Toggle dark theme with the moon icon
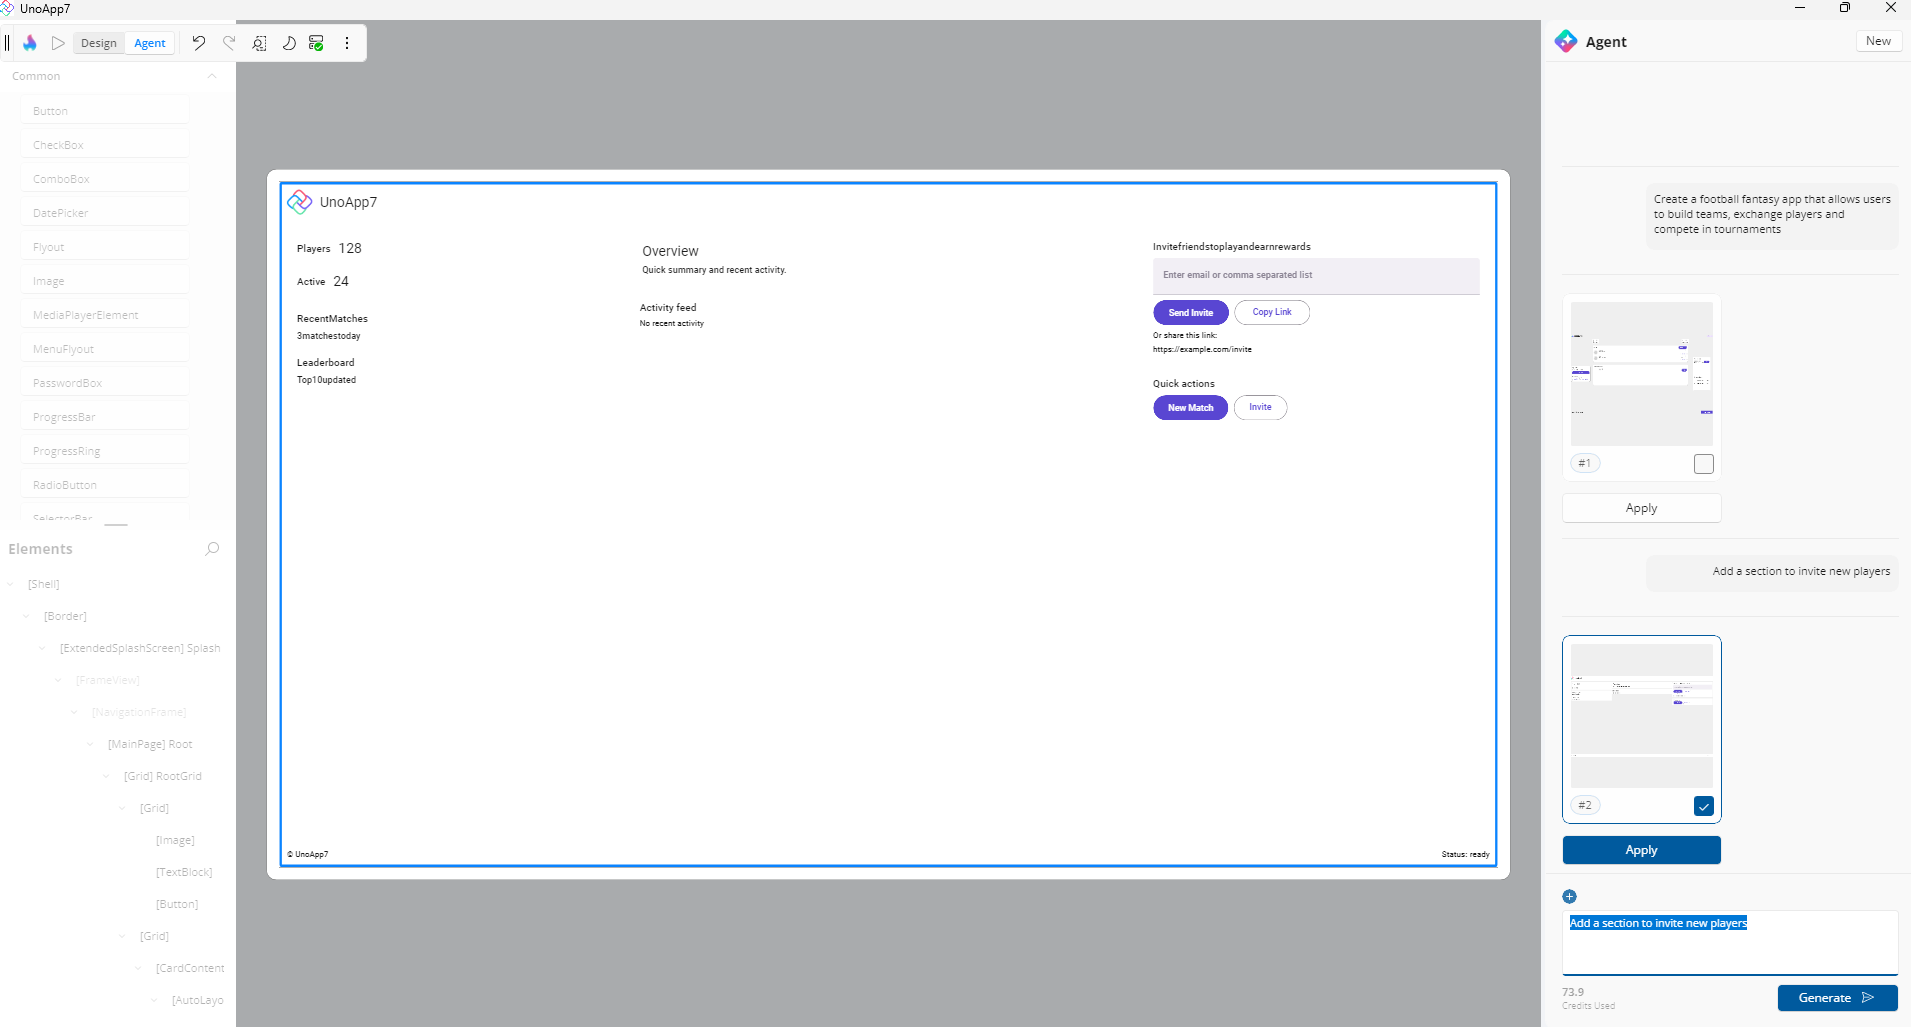Screen dimensions: 1911x1027 (x=289, y=43)
